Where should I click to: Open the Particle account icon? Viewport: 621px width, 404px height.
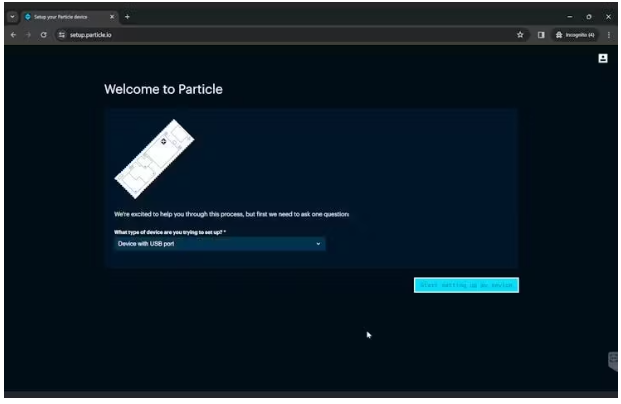603,58
